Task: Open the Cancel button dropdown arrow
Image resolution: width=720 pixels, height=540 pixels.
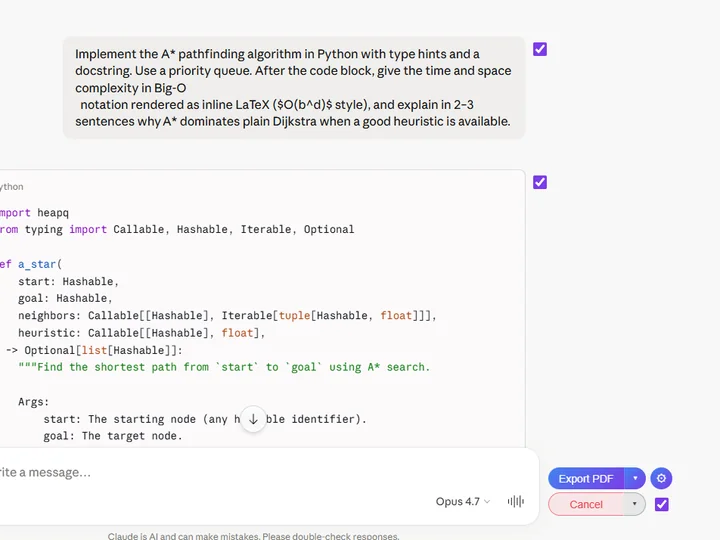Action: [x=635, y=504]
